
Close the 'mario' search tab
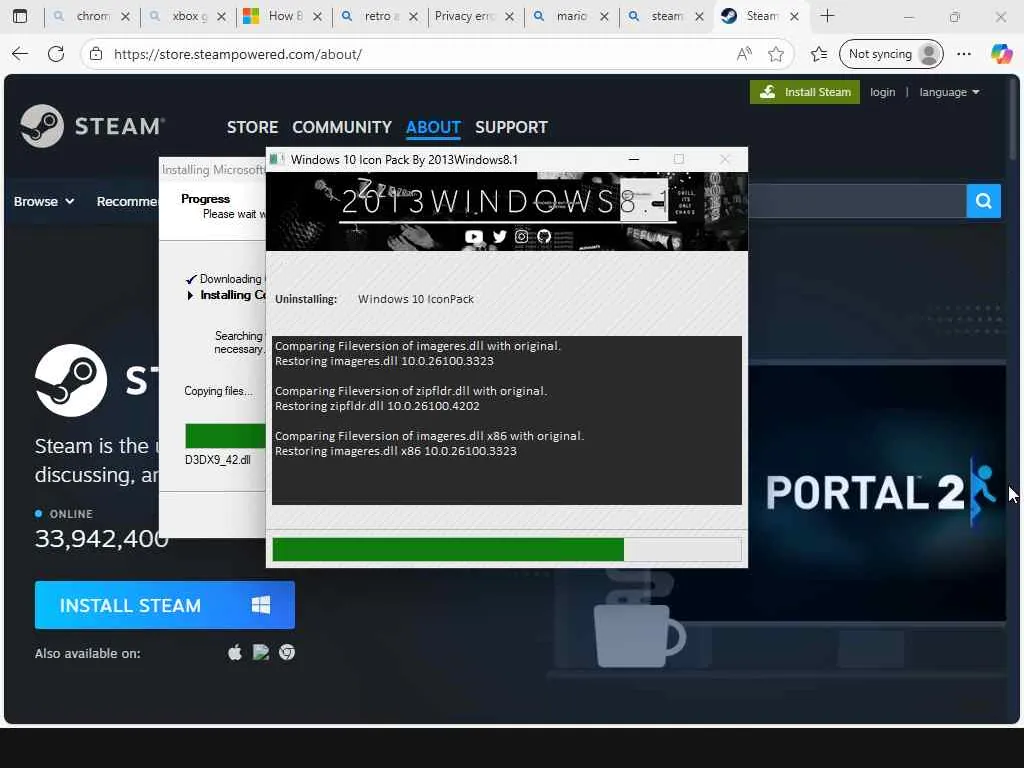click(605, 16)
